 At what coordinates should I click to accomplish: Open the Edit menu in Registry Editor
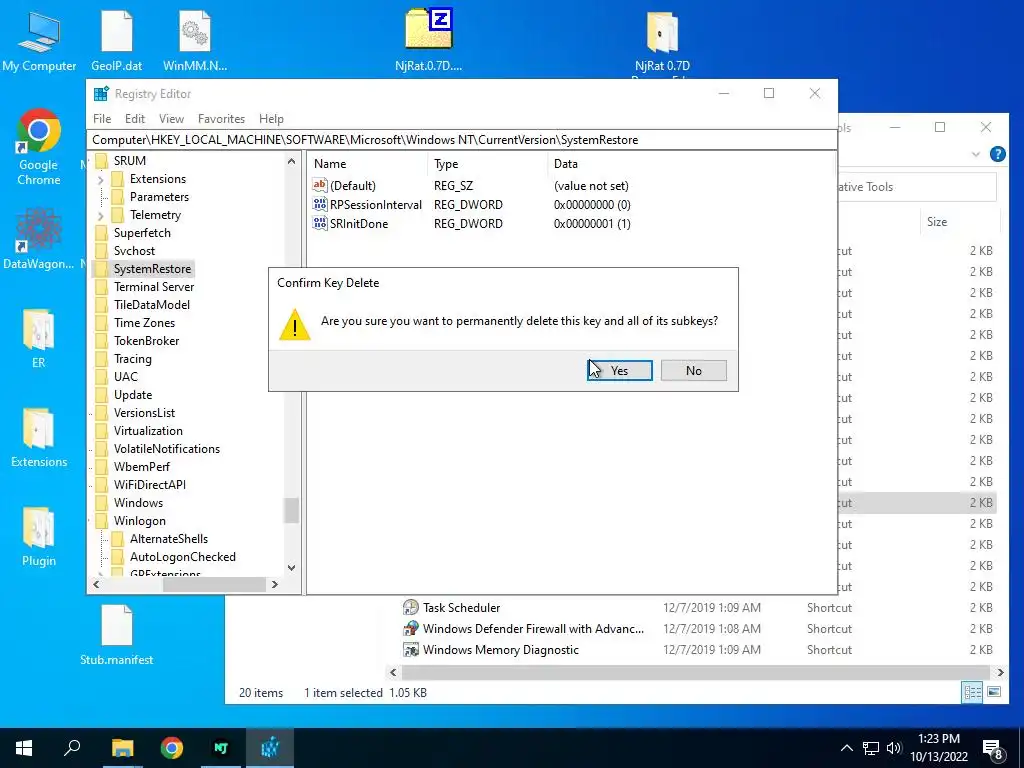135,119
